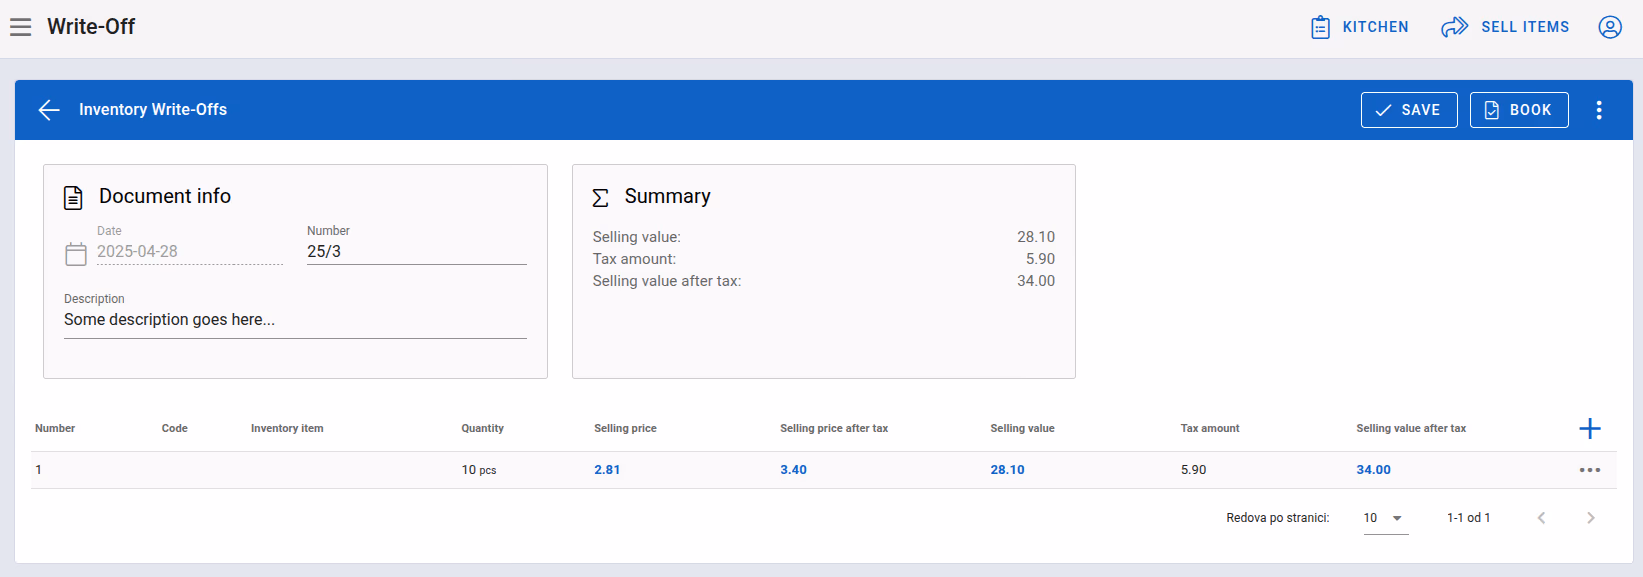Click tax amount 5.90 in table row
The image size is (1643, 577).
1193,470
